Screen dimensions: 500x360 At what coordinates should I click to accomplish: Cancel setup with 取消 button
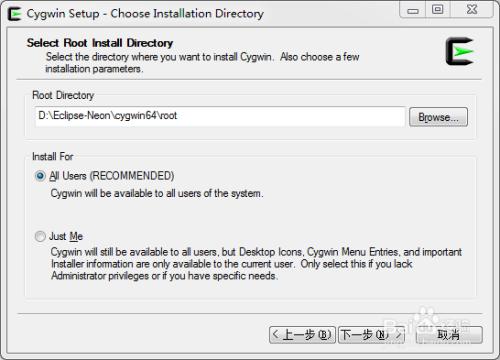pos(449,335)
